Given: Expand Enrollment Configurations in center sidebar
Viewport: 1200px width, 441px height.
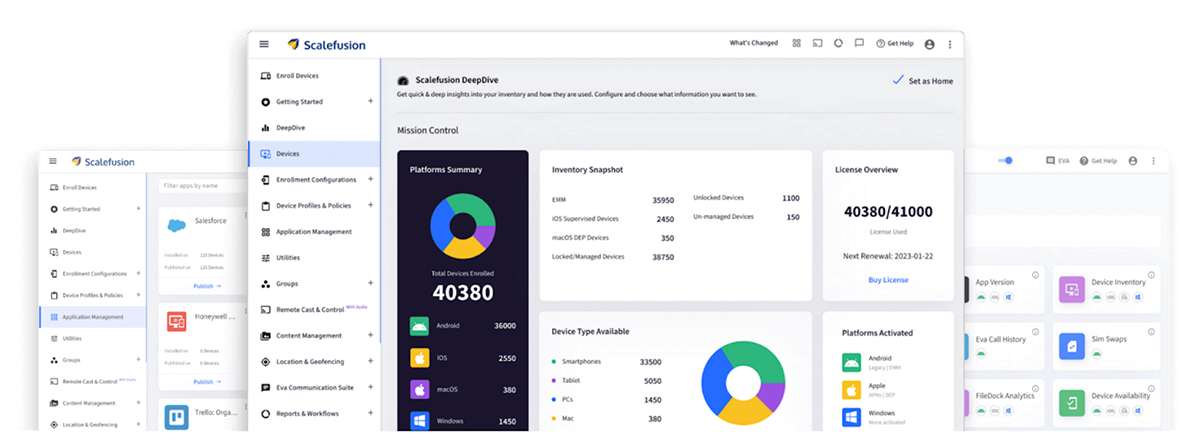Looking at the screenshot, I should coord(370,179).
